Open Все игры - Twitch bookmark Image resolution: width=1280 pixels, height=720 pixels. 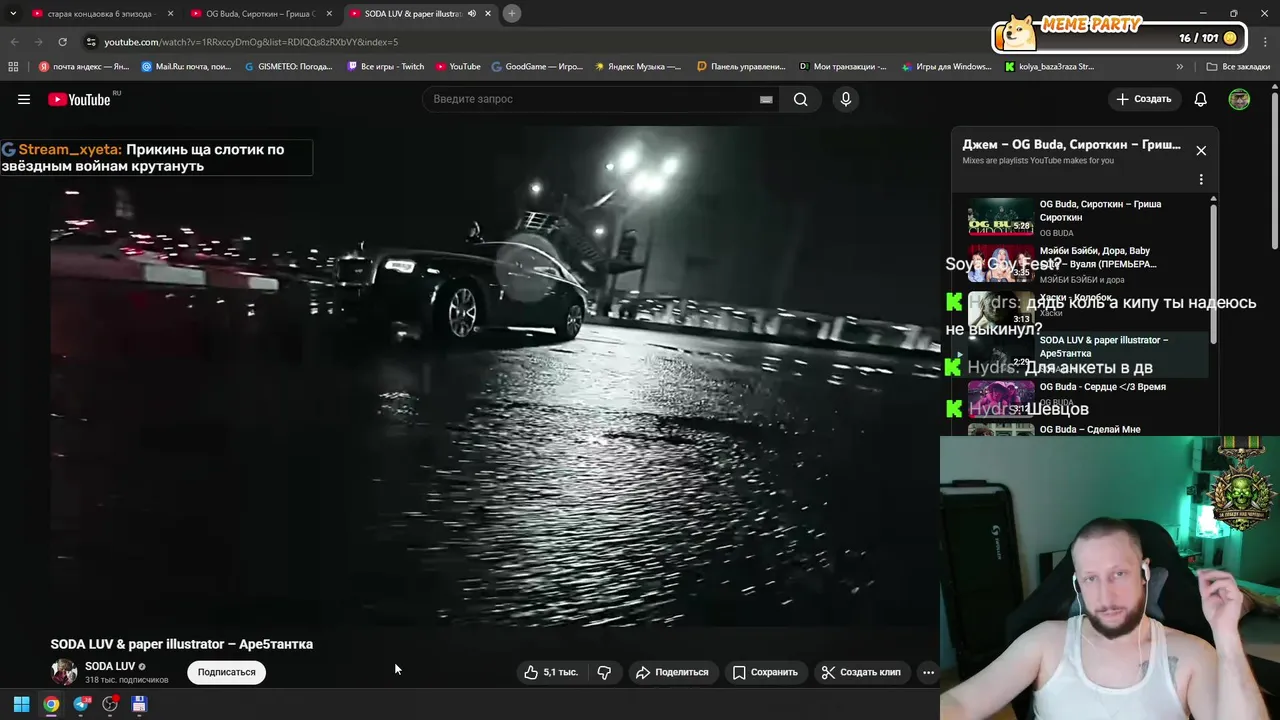[386, 67]
